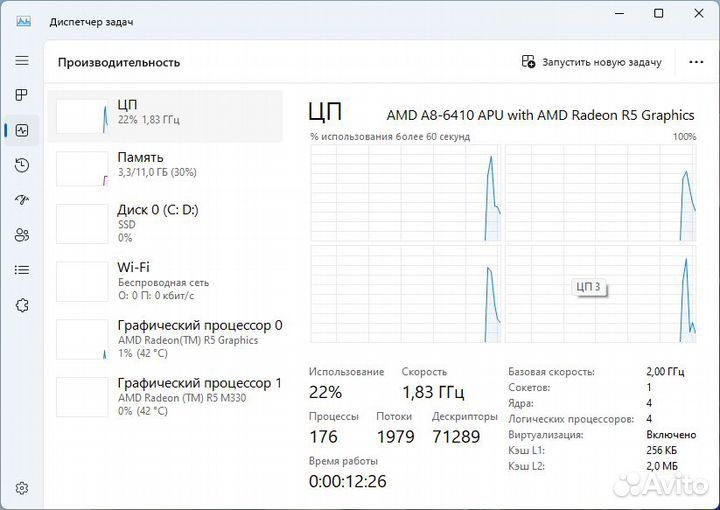Screen dimensions: 720x510
Task: Select Disk 0 (C: D:) entry
Action: pos(165,223)
